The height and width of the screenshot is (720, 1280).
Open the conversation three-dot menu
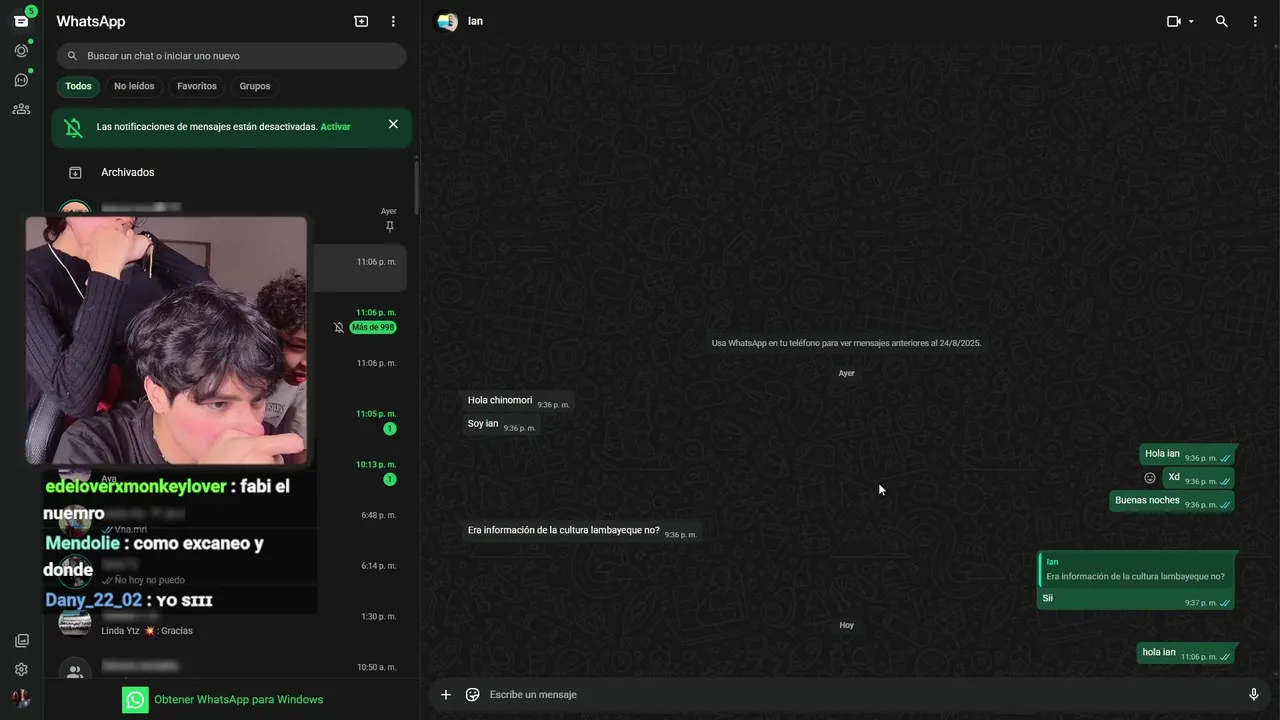[1255, 21]
